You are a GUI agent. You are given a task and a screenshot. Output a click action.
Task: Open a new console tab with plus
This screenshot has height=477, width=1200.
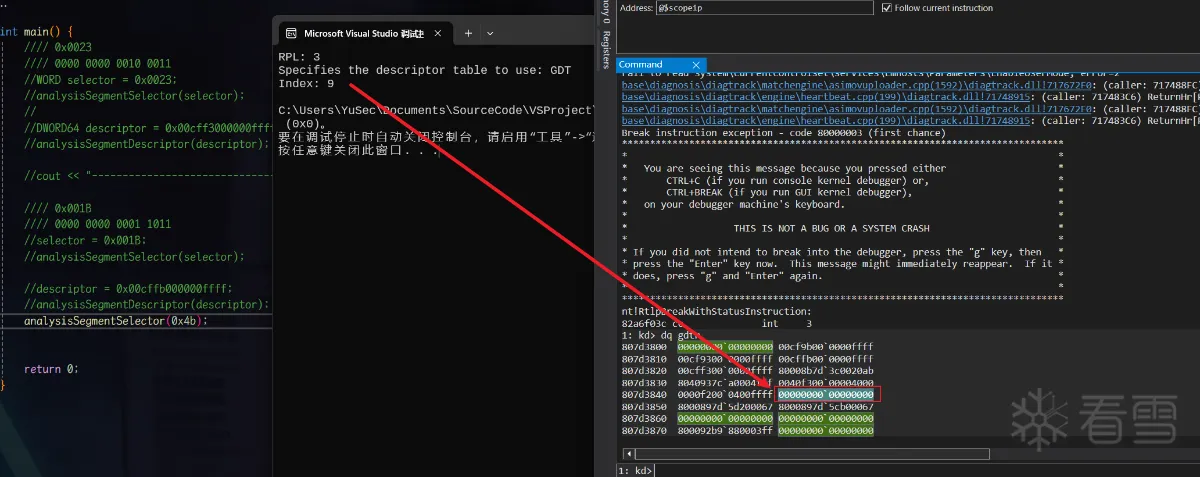[x=467, y=33]
